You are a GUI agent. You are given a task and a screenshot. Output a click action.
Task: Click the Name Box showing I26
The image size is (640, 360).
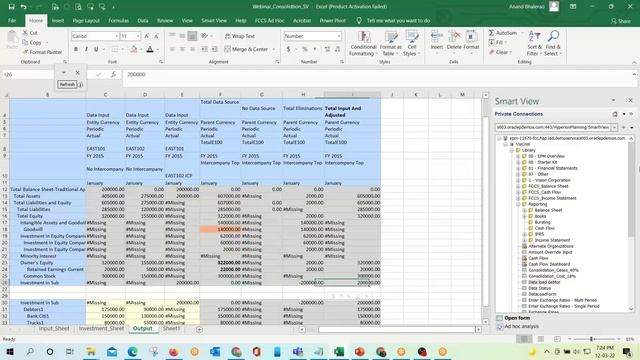point(28,75)
